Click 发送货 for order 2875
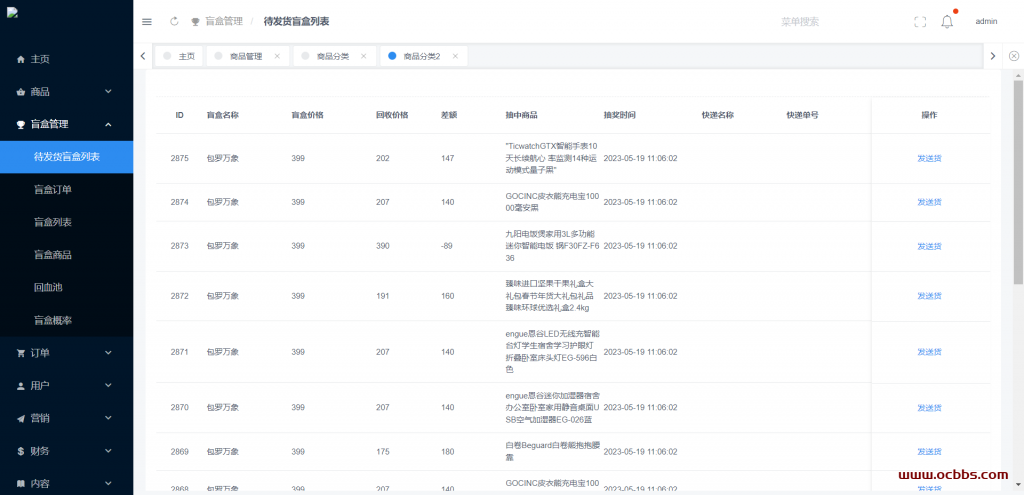Screen dimensions: 1024x495 (929, 158)
